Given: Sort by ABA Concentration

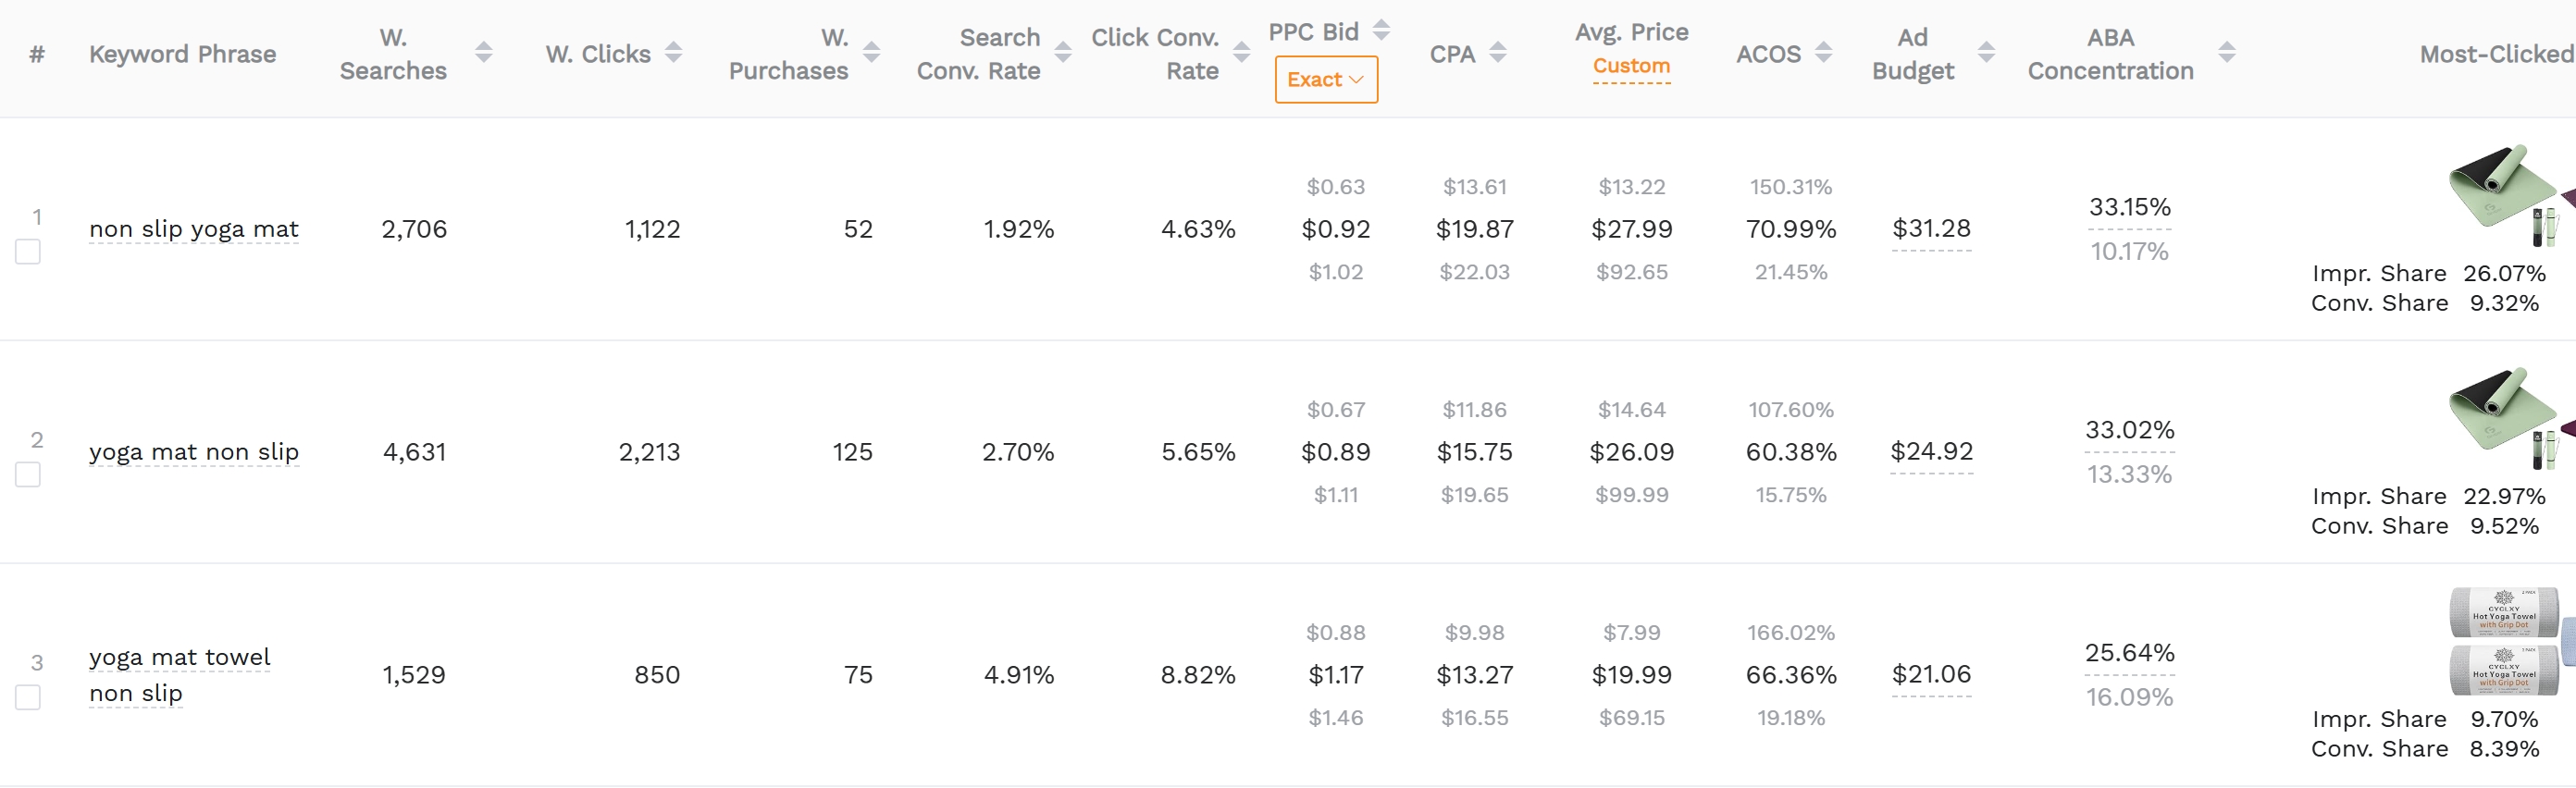Looking at the screenshot, I should click(x=2229, y=54).
